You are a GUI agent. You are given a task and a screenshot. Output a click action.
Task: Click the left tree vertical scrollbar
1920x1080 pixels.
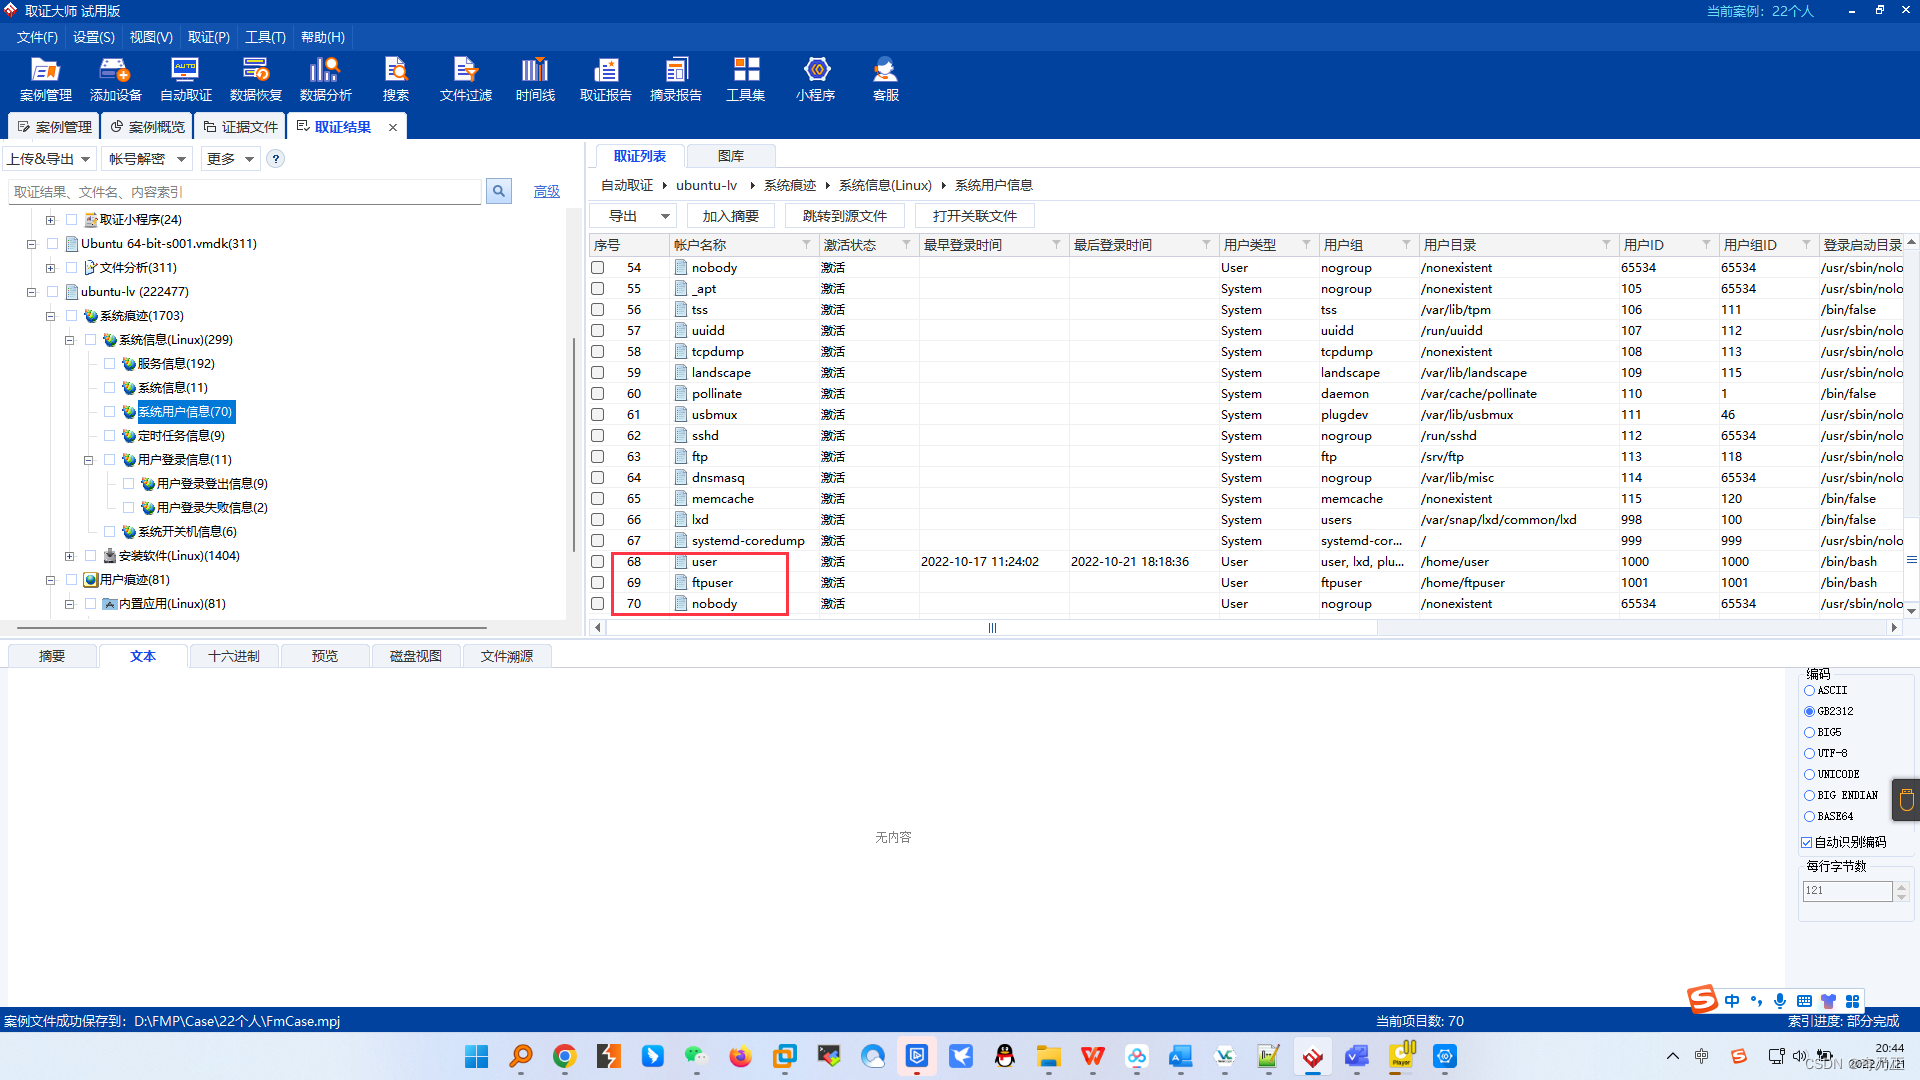574,445
